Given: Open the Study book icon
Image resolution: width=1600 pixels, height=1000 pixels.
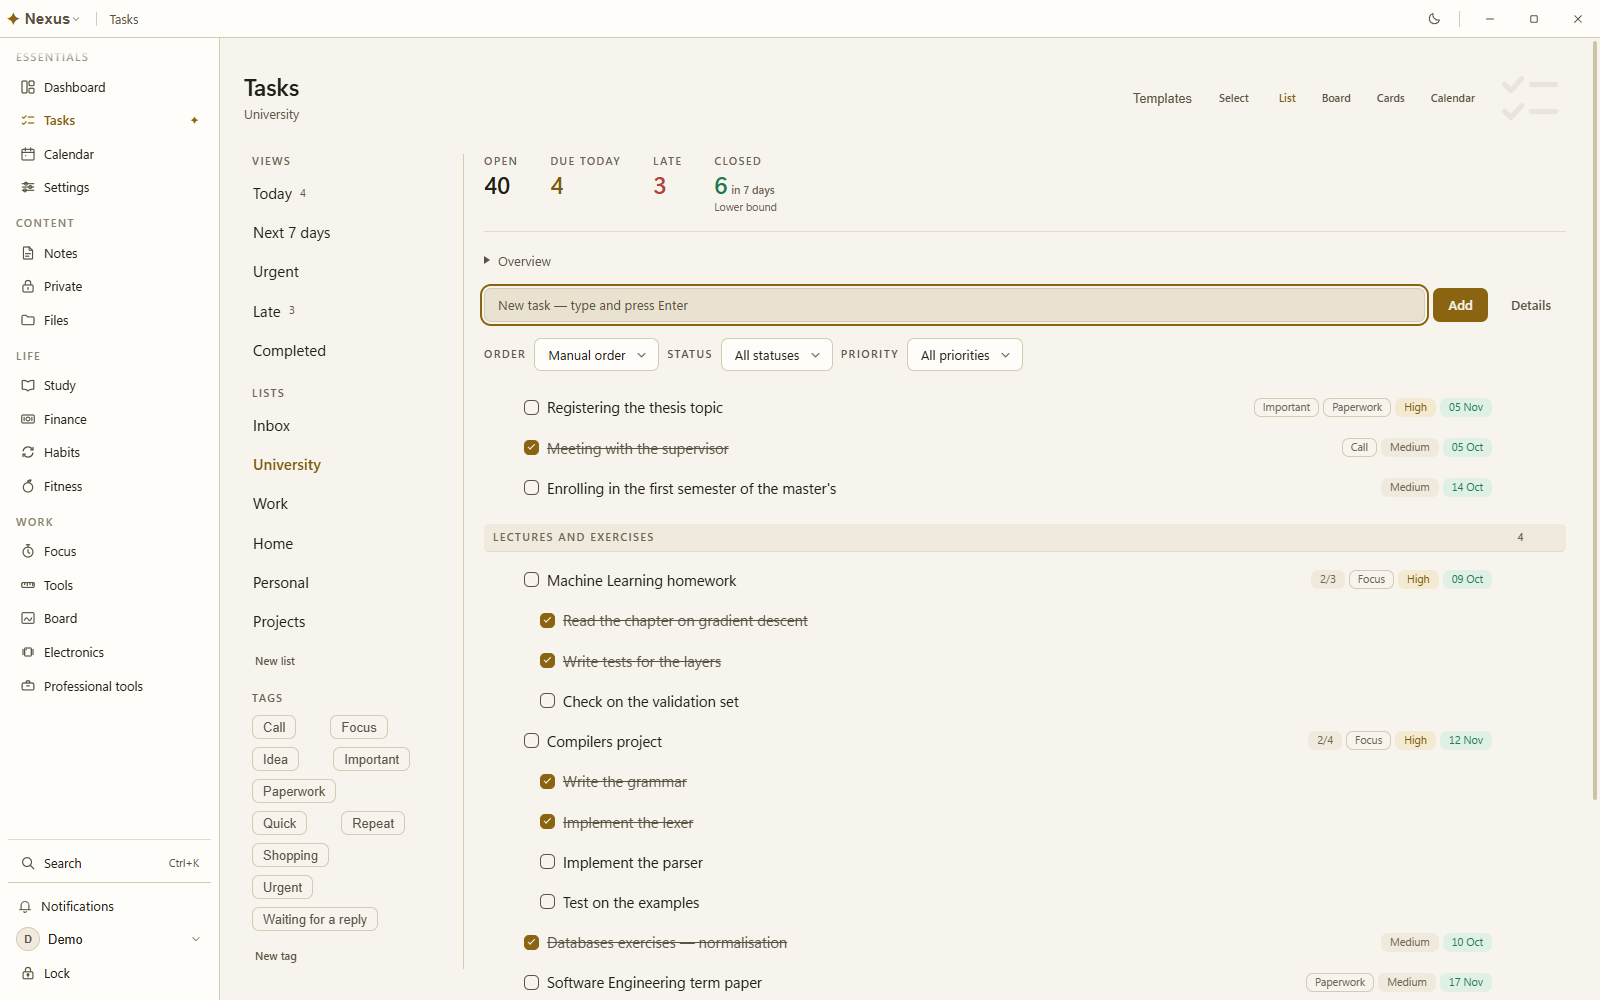Looking at the screenshot, I should pyautogui.click(x=28, y=385).
